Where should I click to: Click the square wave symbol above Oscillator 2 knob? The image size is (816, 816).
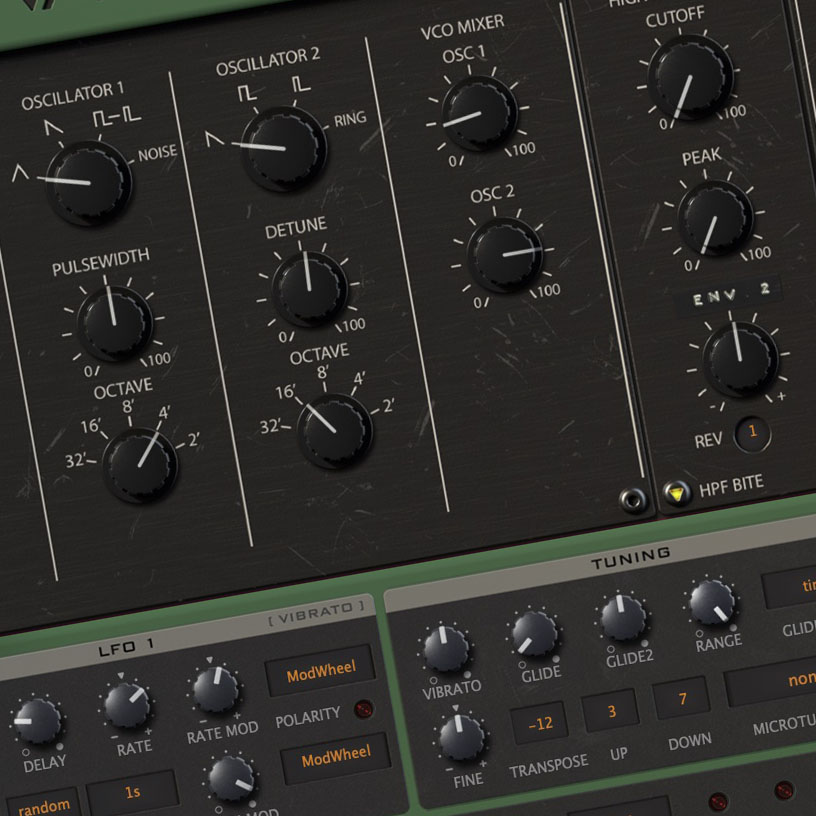pyautogui.click(x=247, y=93)
